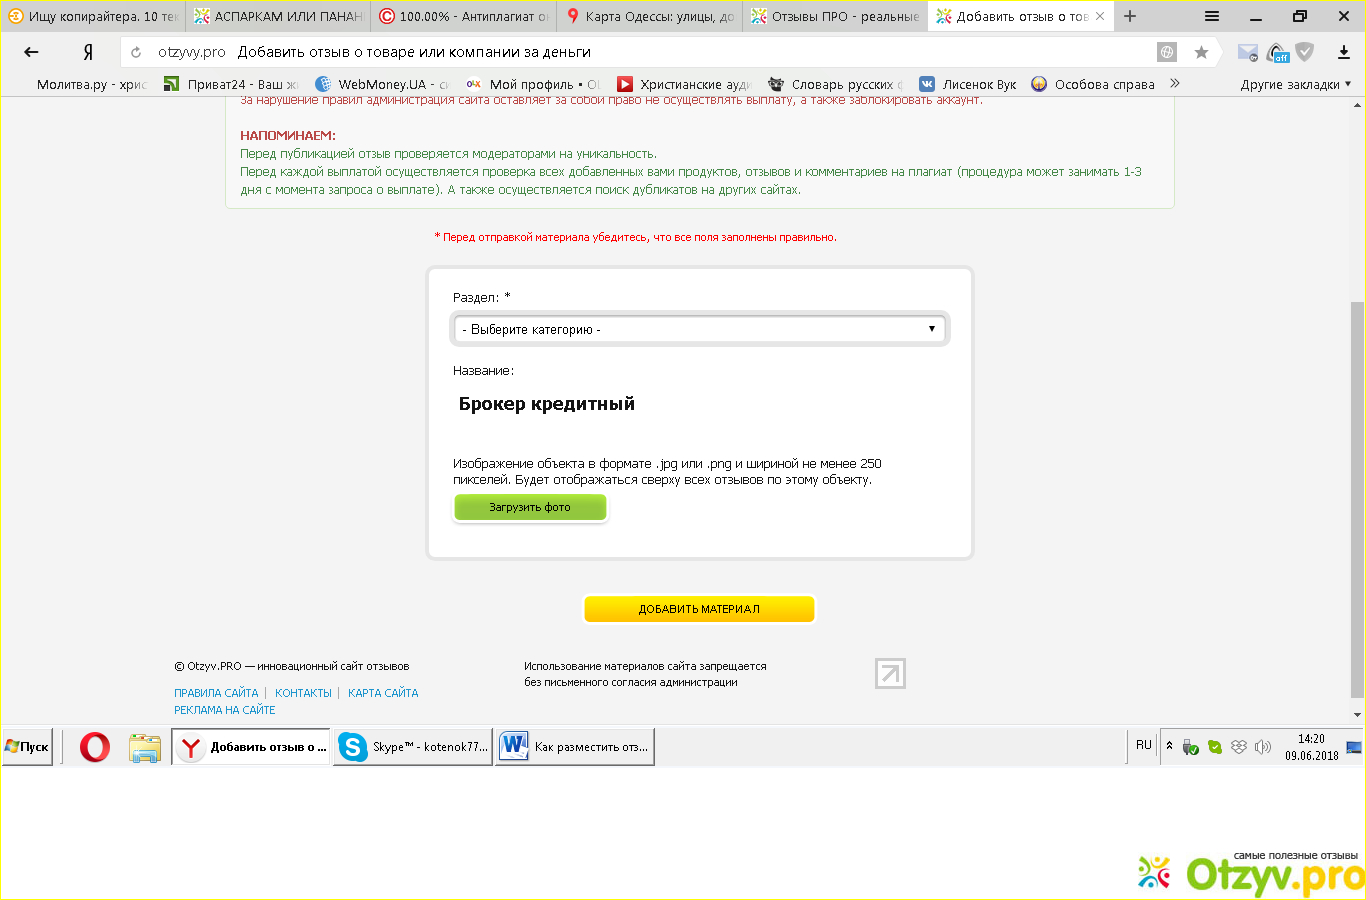
Task: Click the browser back arrow
Action: (x=31, y=52)
